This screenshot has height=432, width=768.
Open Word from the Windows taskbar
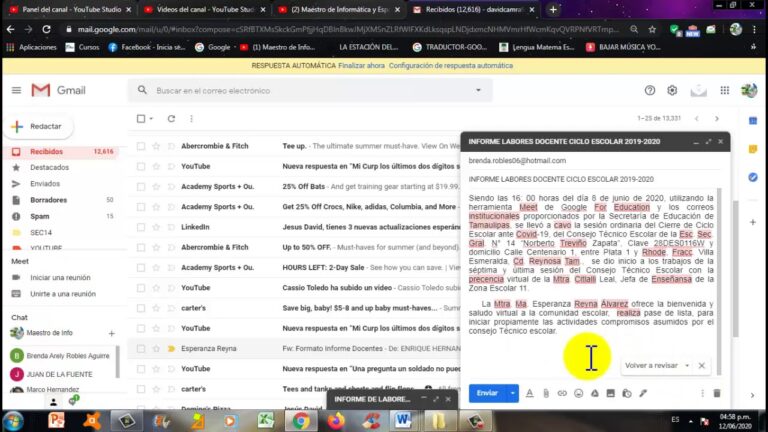pos(403,420)
